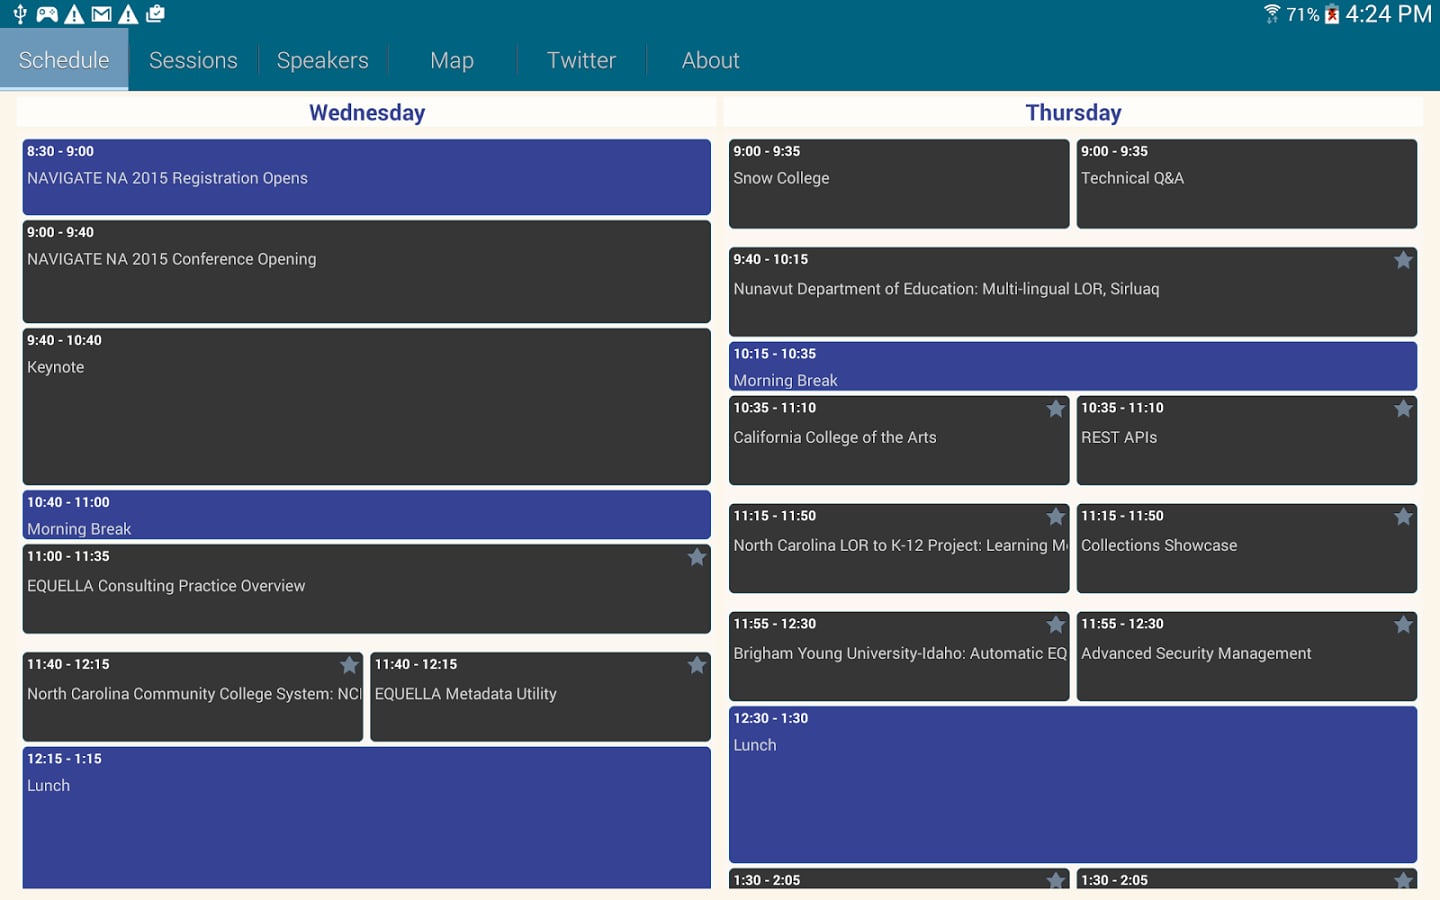Click the Thursday day header
Image resolution: width=1440 pixels, height=900 pixels.
click(x=1073, y=112)
